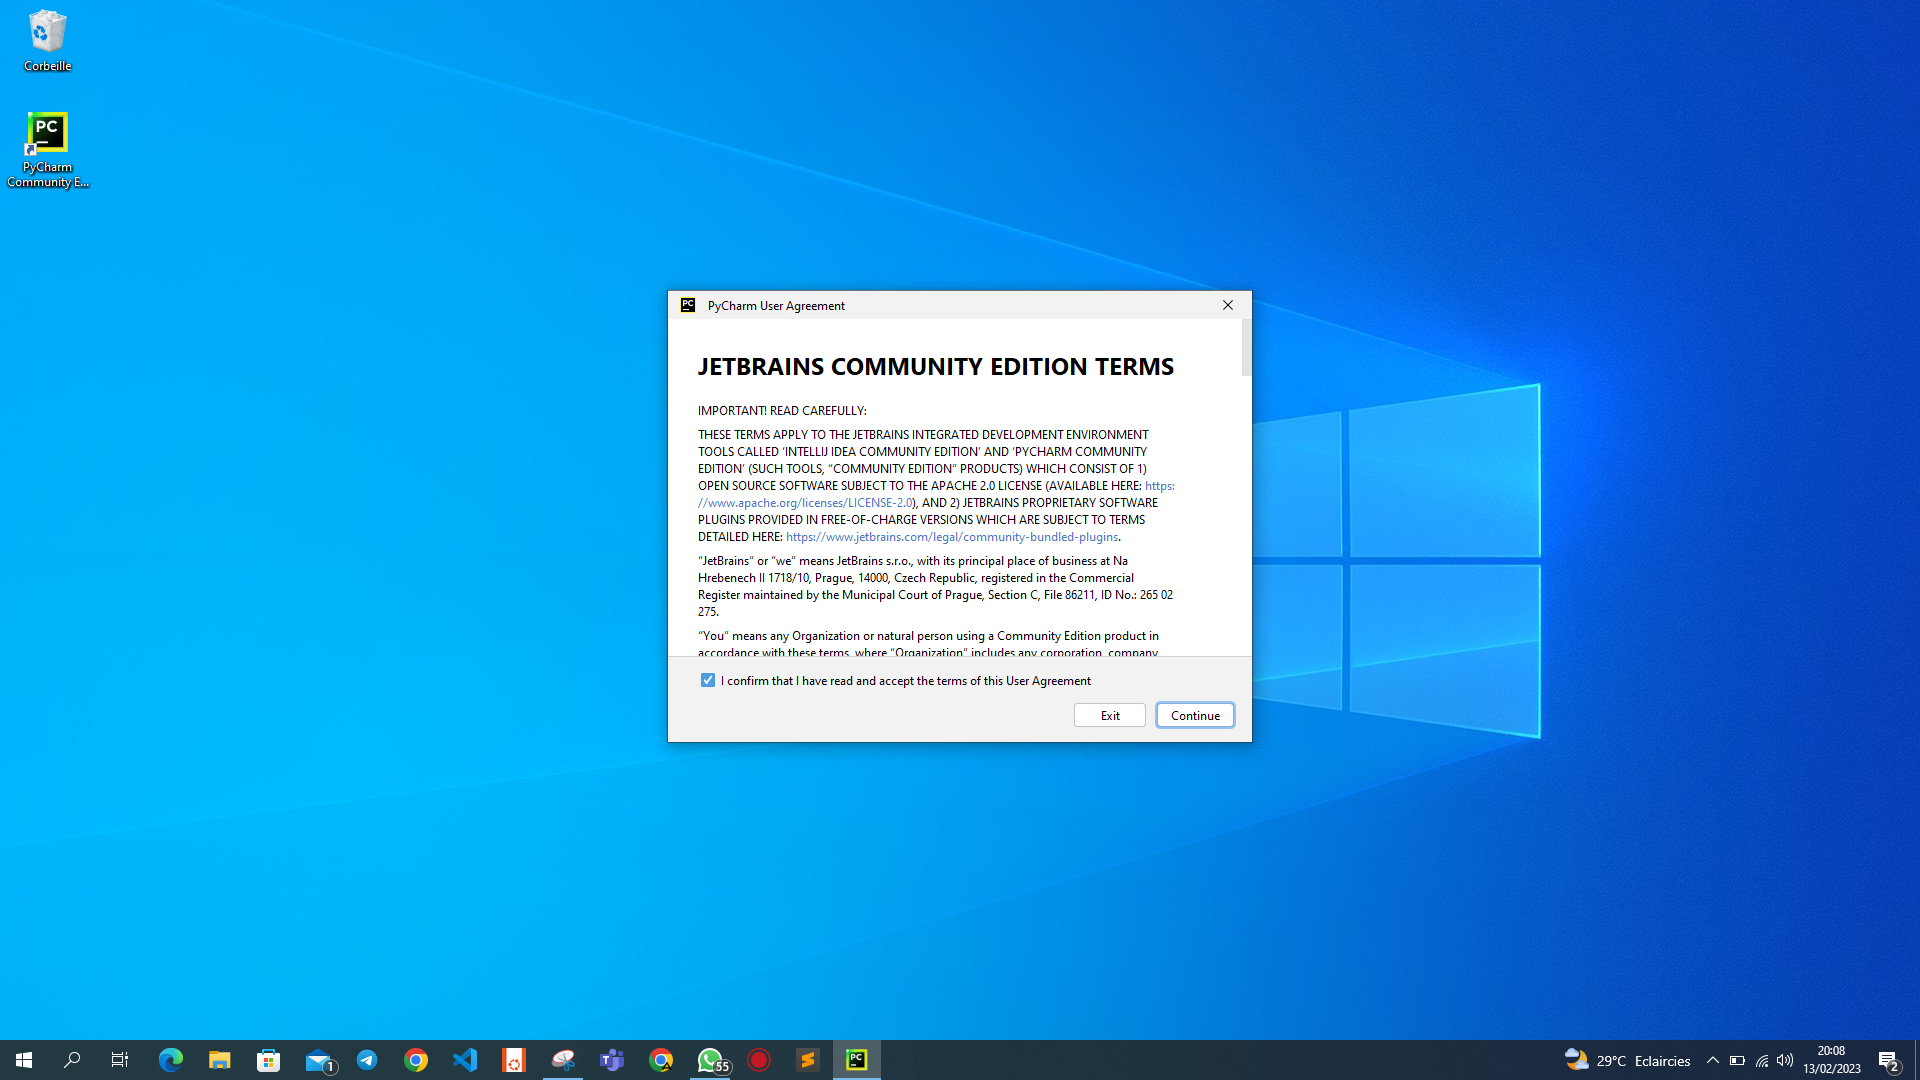This screenshot has height=1080, width=1920.
Task: Click the battery status tray icon
Action: [x=1737, y=1060]
